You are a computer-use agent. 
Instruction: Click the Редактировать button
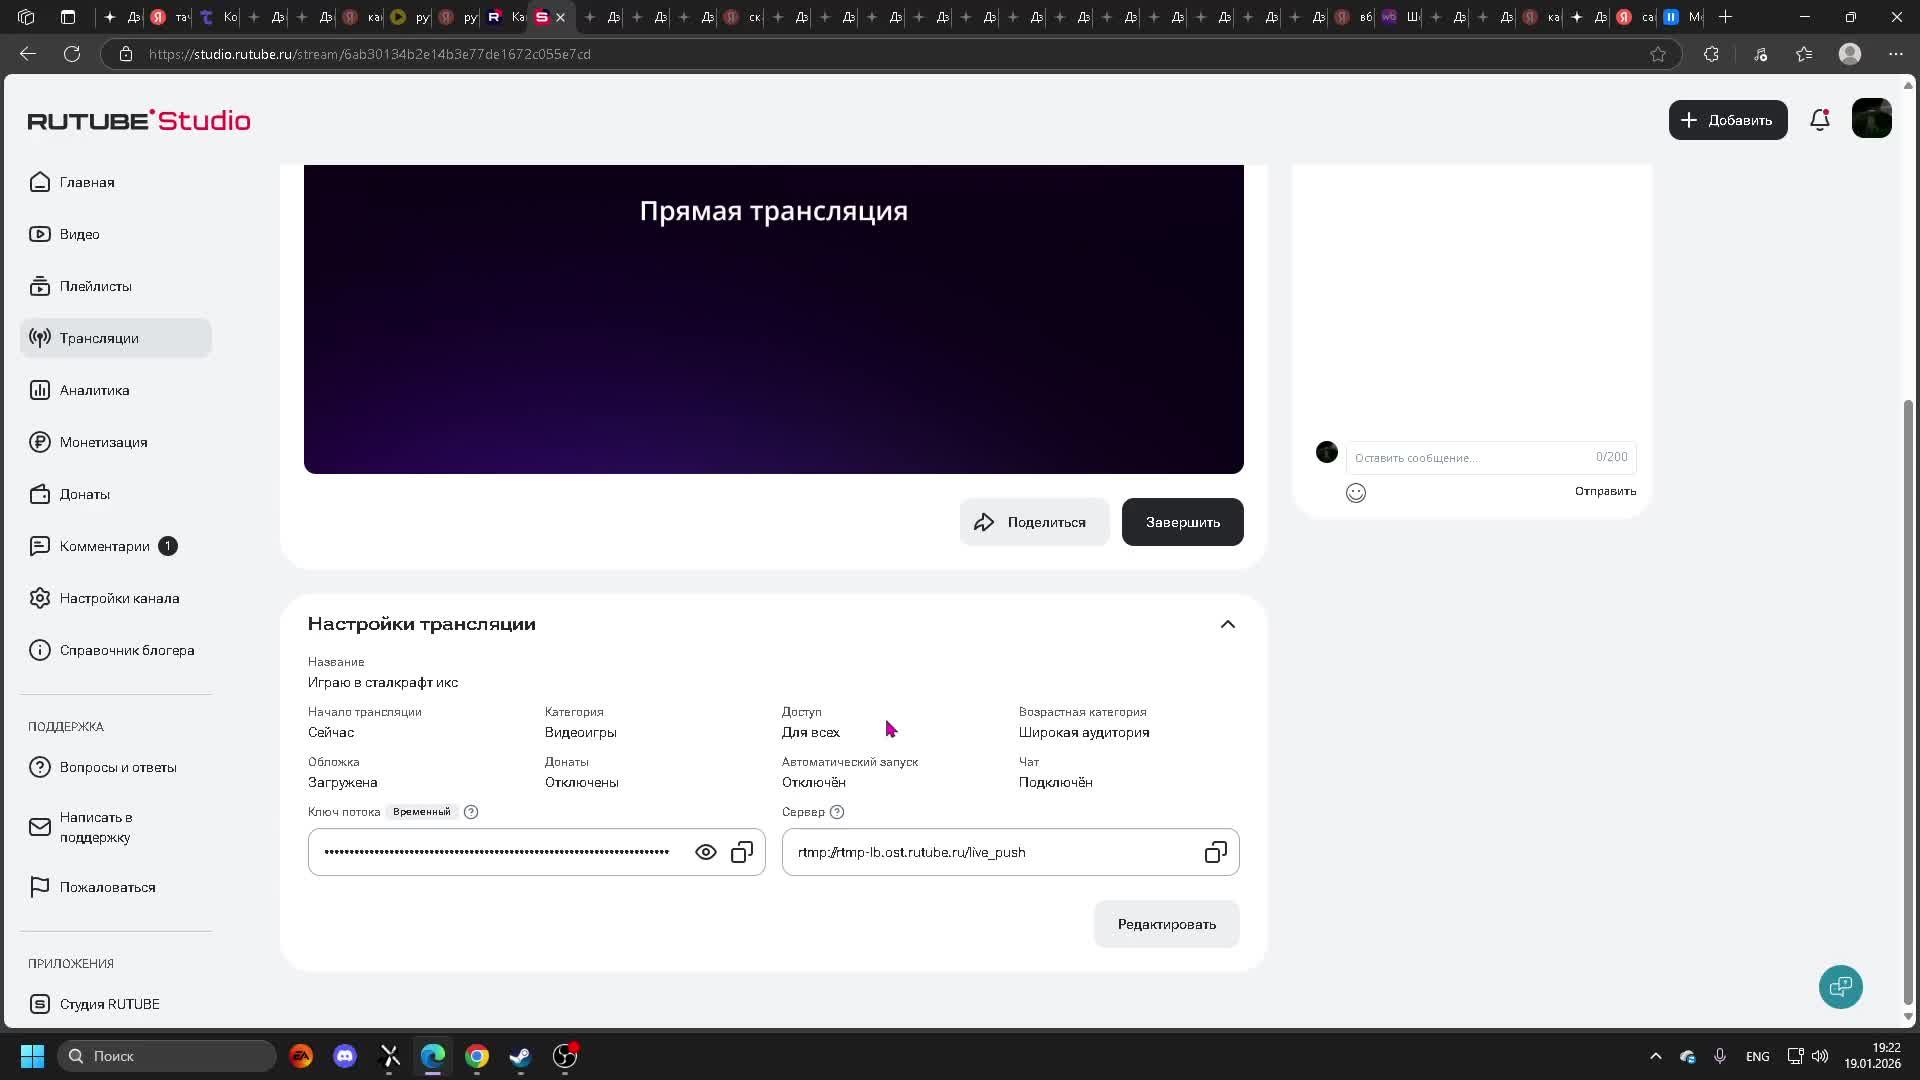click(1166, 924)
